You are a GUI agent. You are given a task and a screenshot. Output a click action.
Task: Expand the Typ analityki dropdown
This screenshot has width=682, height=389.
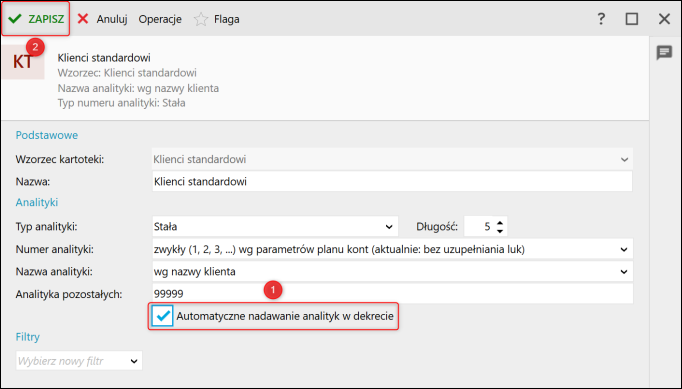(389, 227)
